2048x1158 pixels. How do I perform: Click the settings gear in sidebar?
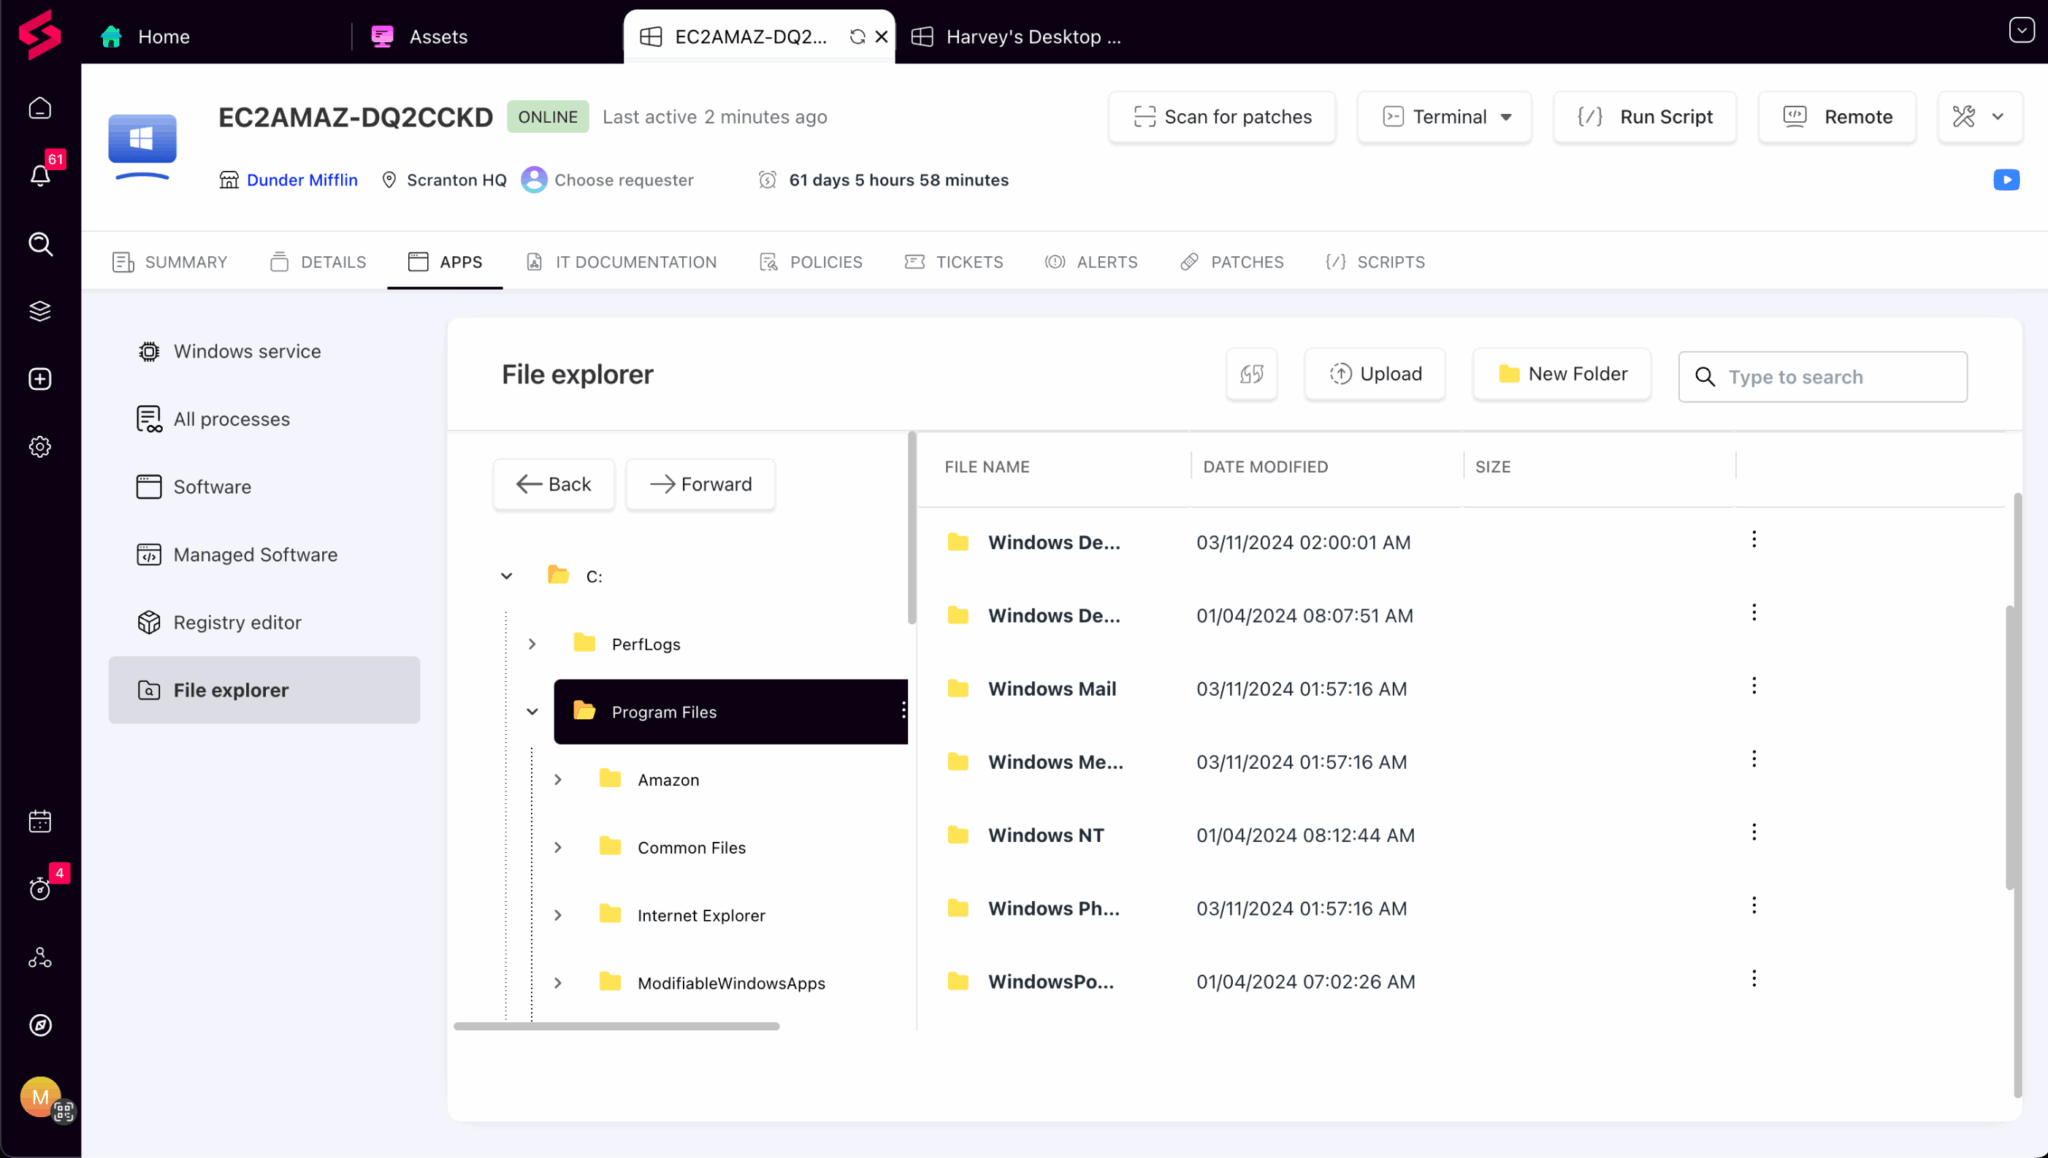[40, 447]
